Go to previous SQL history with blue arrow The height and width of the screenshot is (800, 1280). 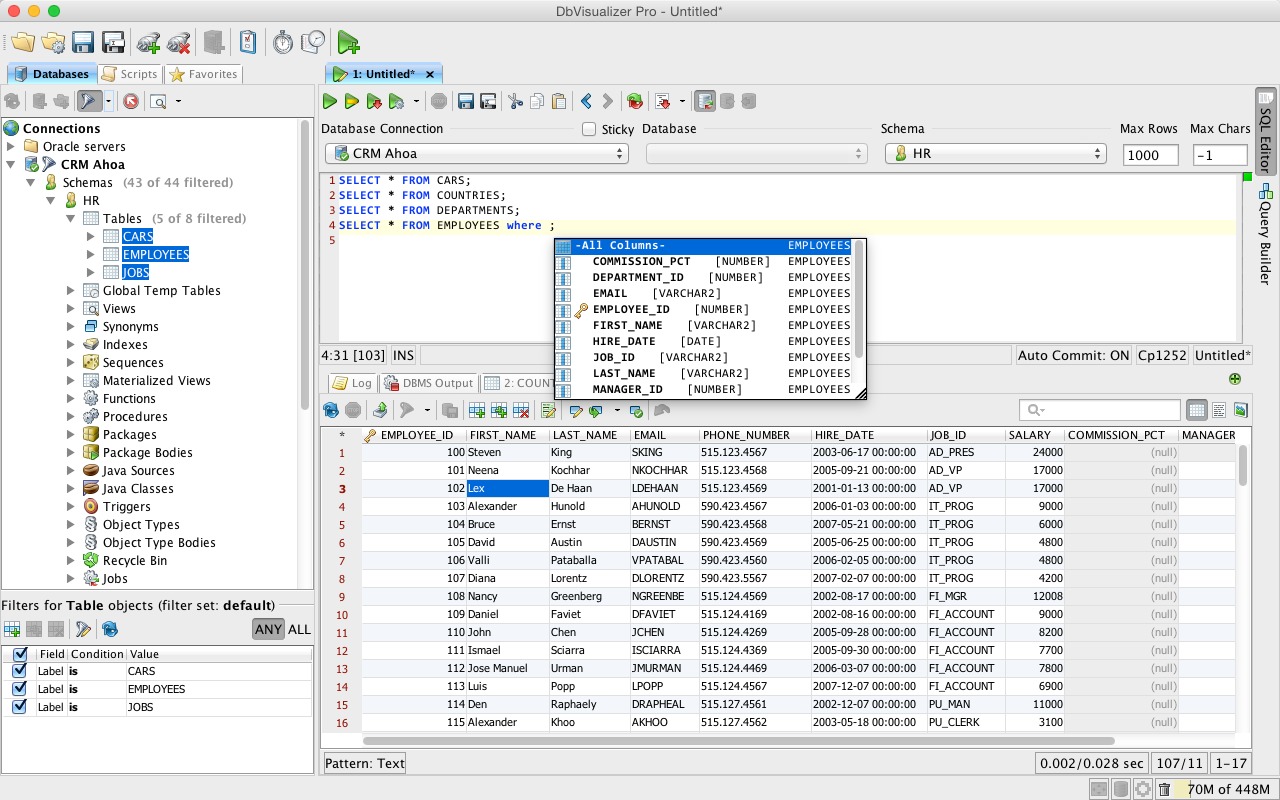(586, 101)
